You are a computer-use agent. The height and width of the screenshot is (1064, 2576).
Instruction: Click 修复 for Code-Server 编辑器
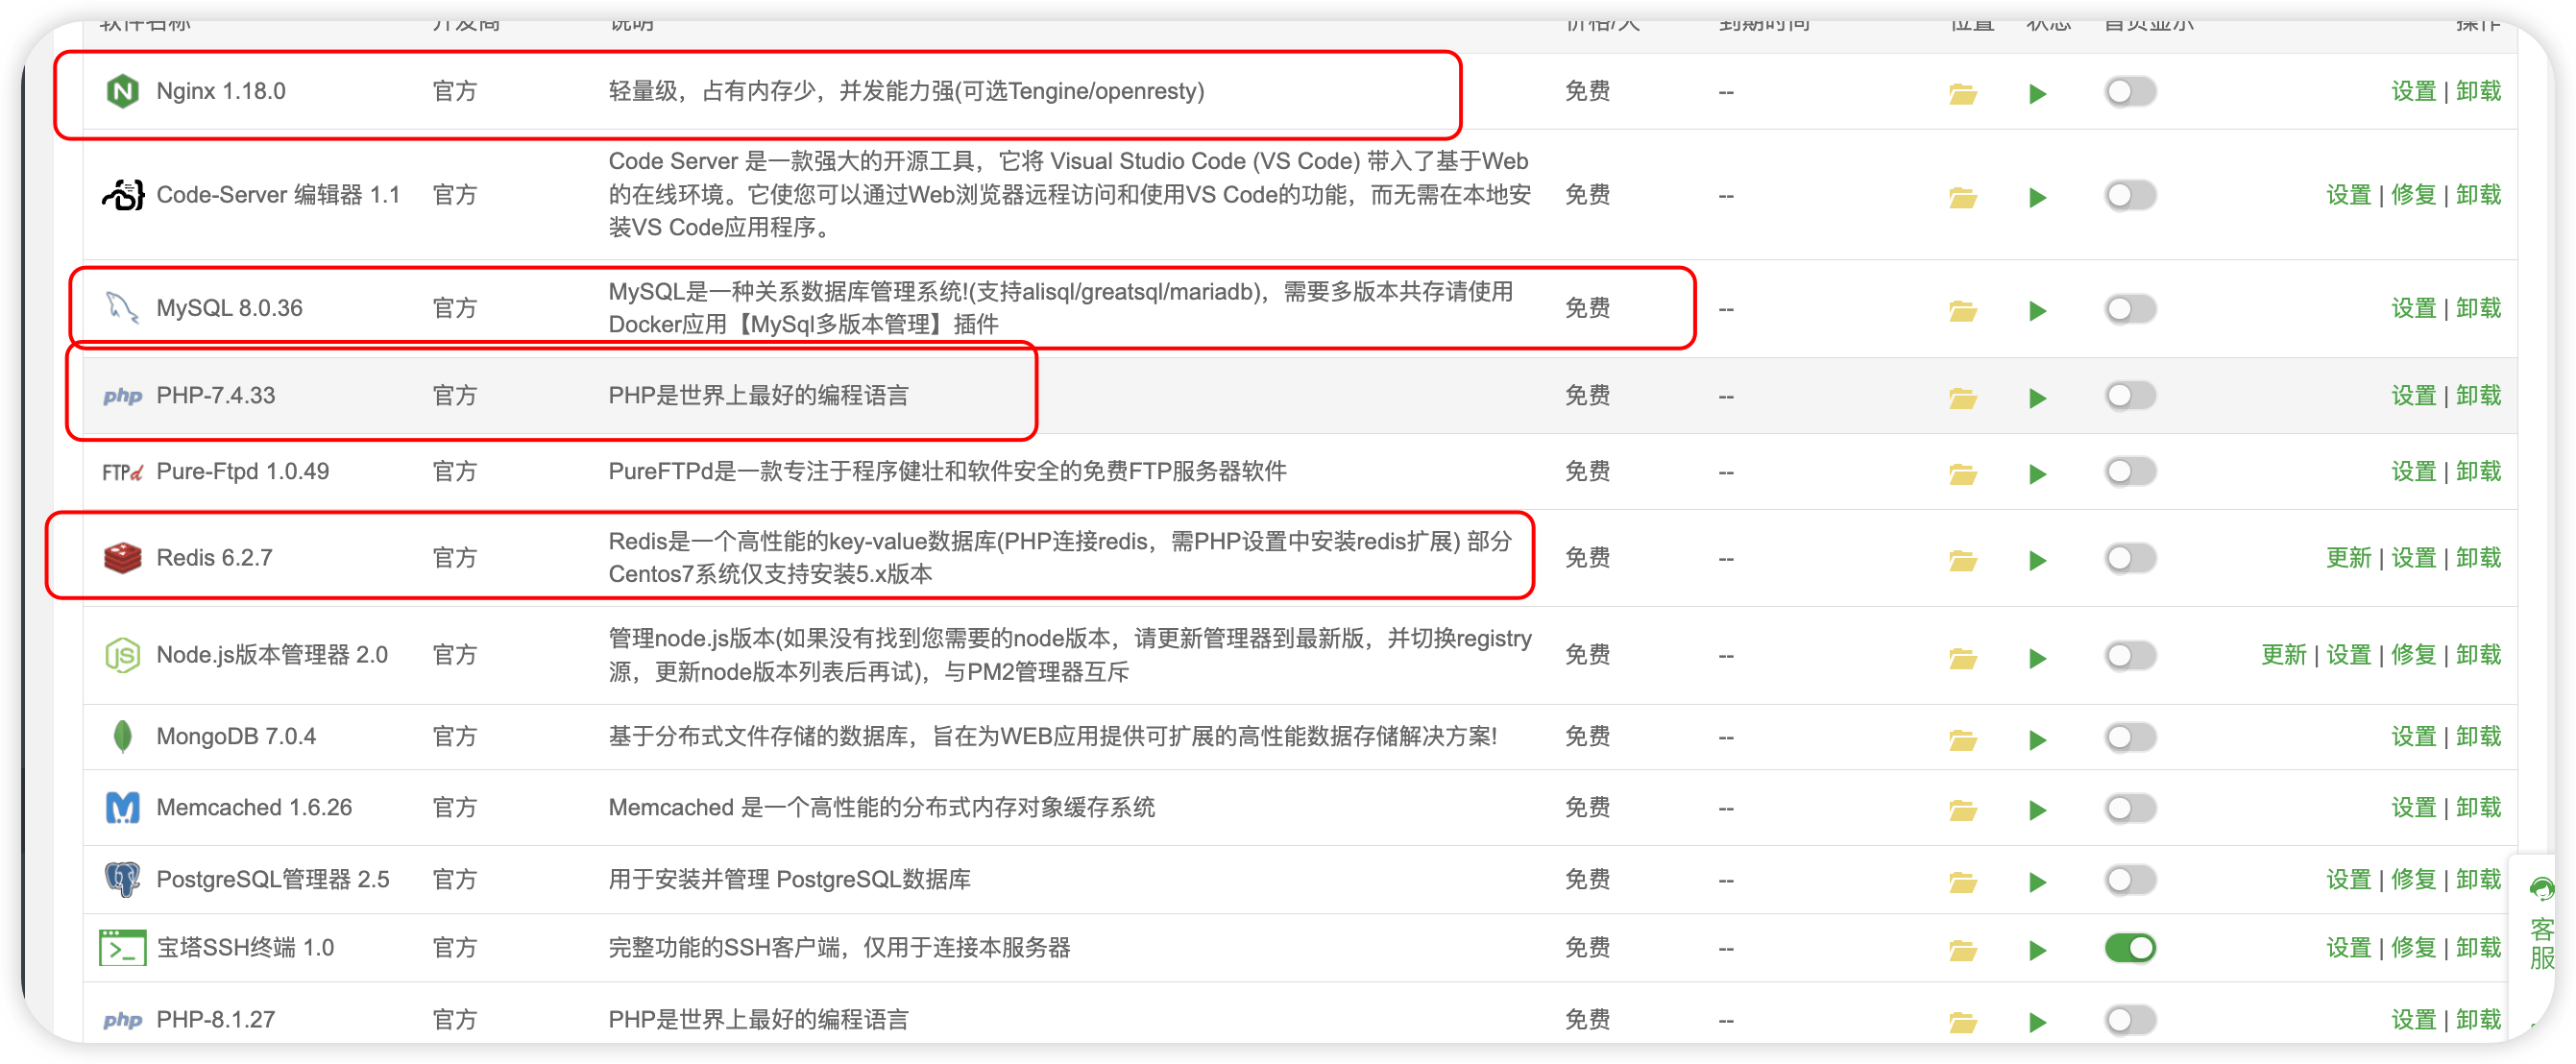pyautogui.click(x=2413, y=195)
